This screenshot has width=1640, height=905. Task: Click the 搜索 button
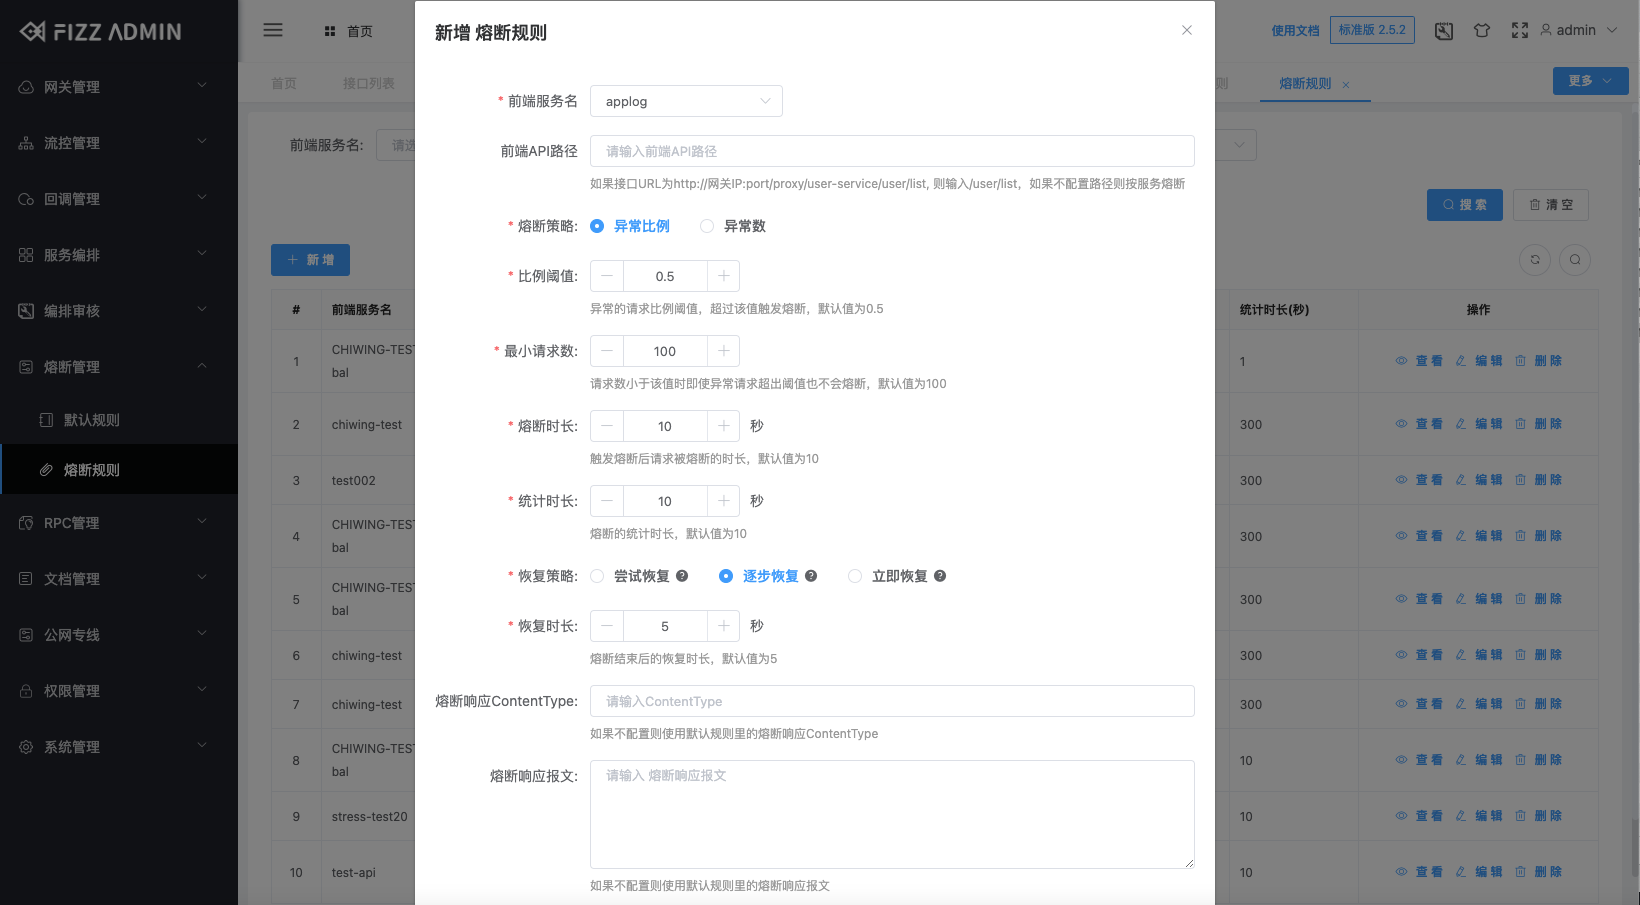tap(1464, 205)
